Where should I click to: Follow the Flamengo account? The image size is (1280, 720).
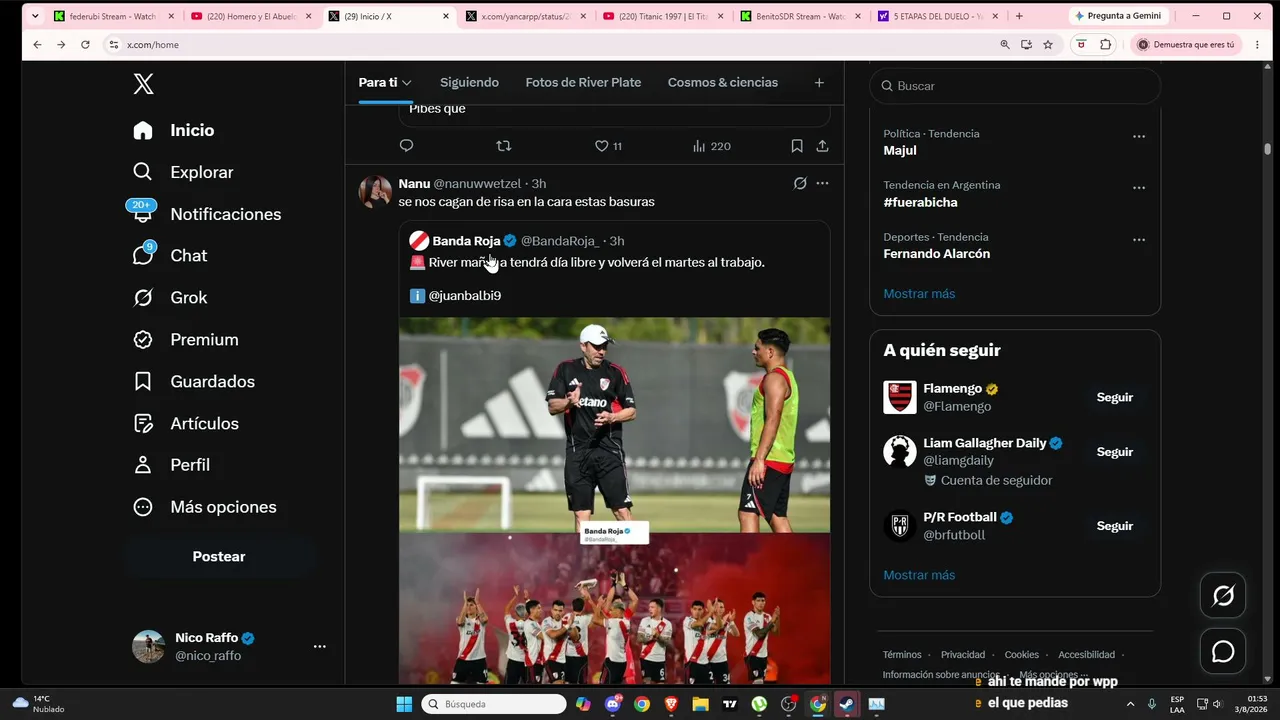pos(1115,397)
